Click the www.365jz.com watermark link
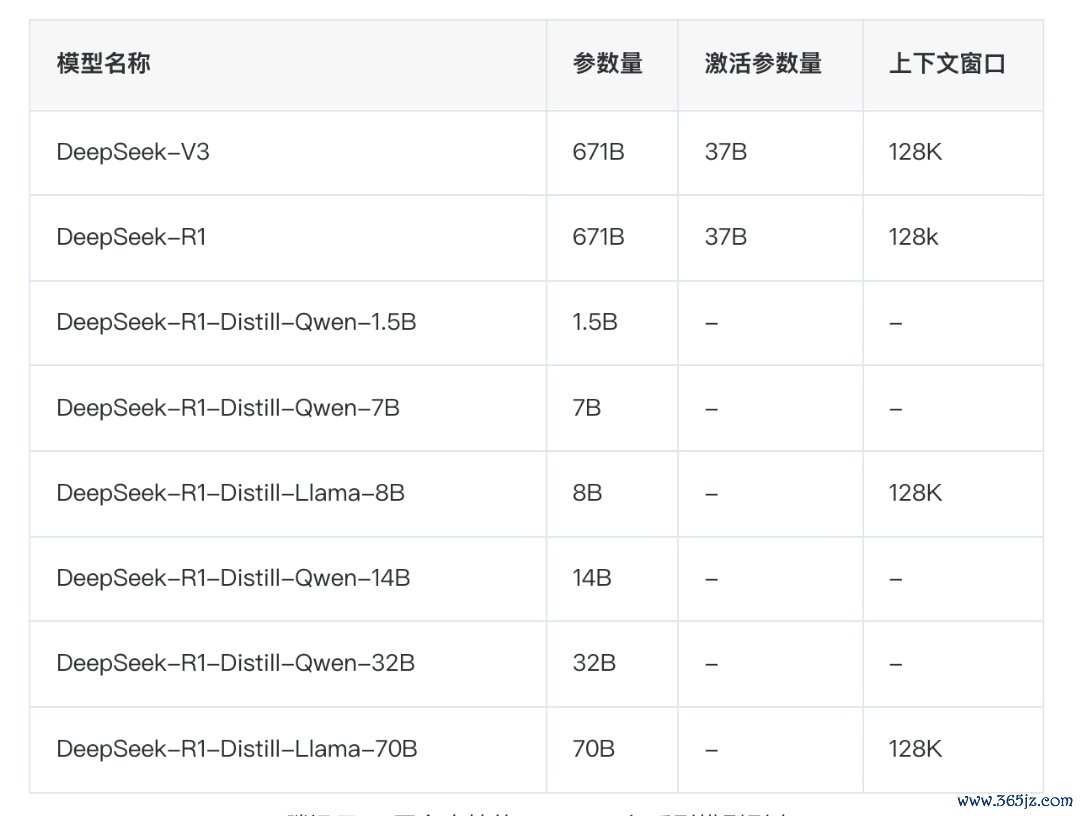Screen dimensions: 1080x816 pyautogui.click(x=1014, y=801)
